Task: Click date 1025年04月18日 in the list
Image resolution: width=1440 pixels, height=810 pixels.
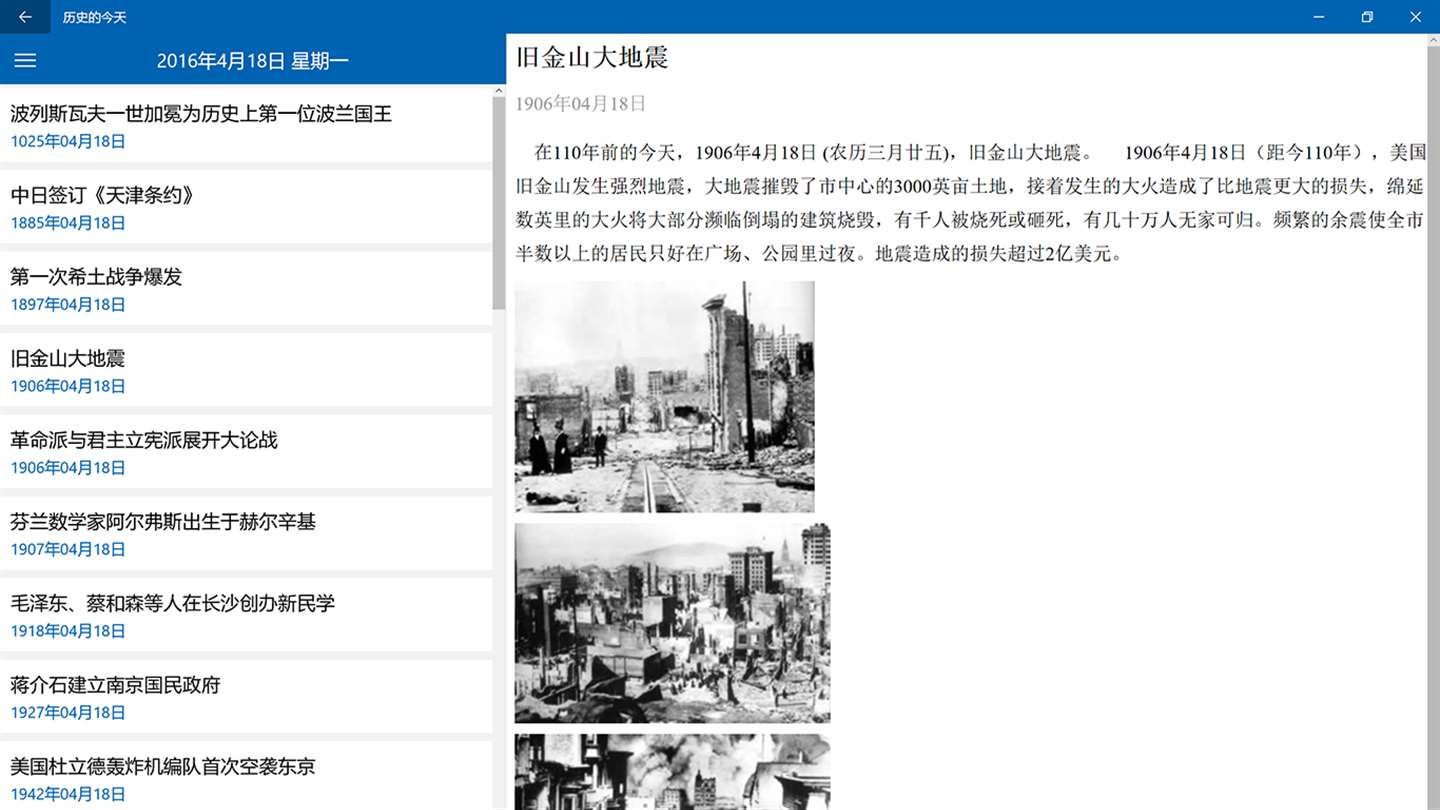Action: [68, 142]
